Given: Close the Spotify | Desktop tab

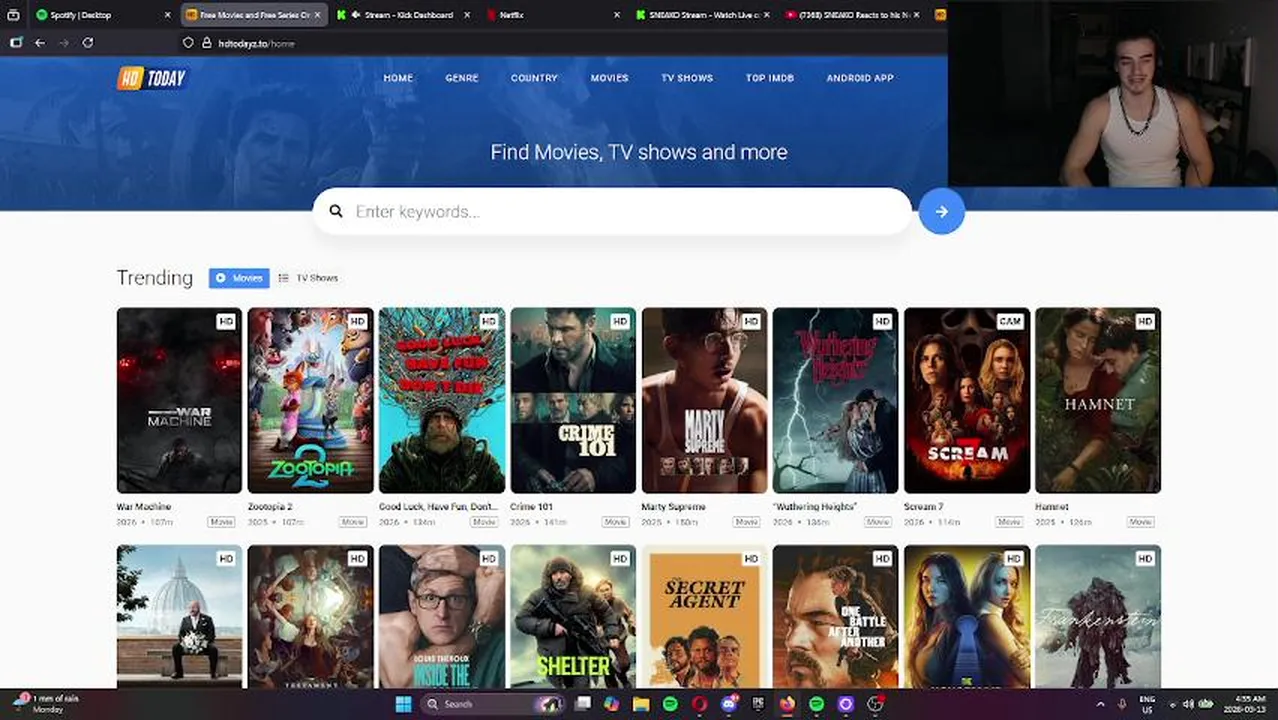Looking at the screenshot, I should point(168,15).
